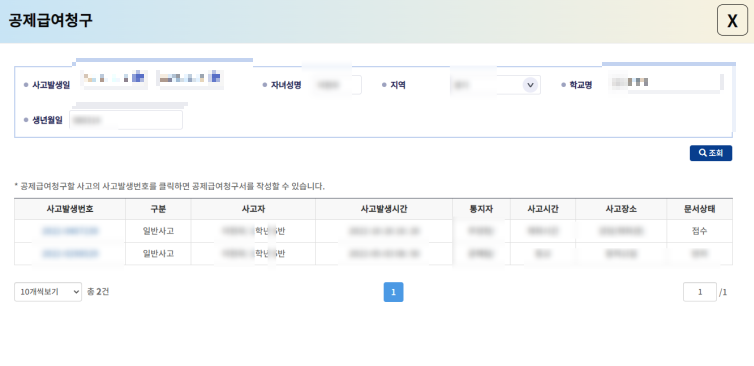Open the 지역 region dropdown
Image resolution: width=754 pixels, height=366 pixels.
click(496, 85)
